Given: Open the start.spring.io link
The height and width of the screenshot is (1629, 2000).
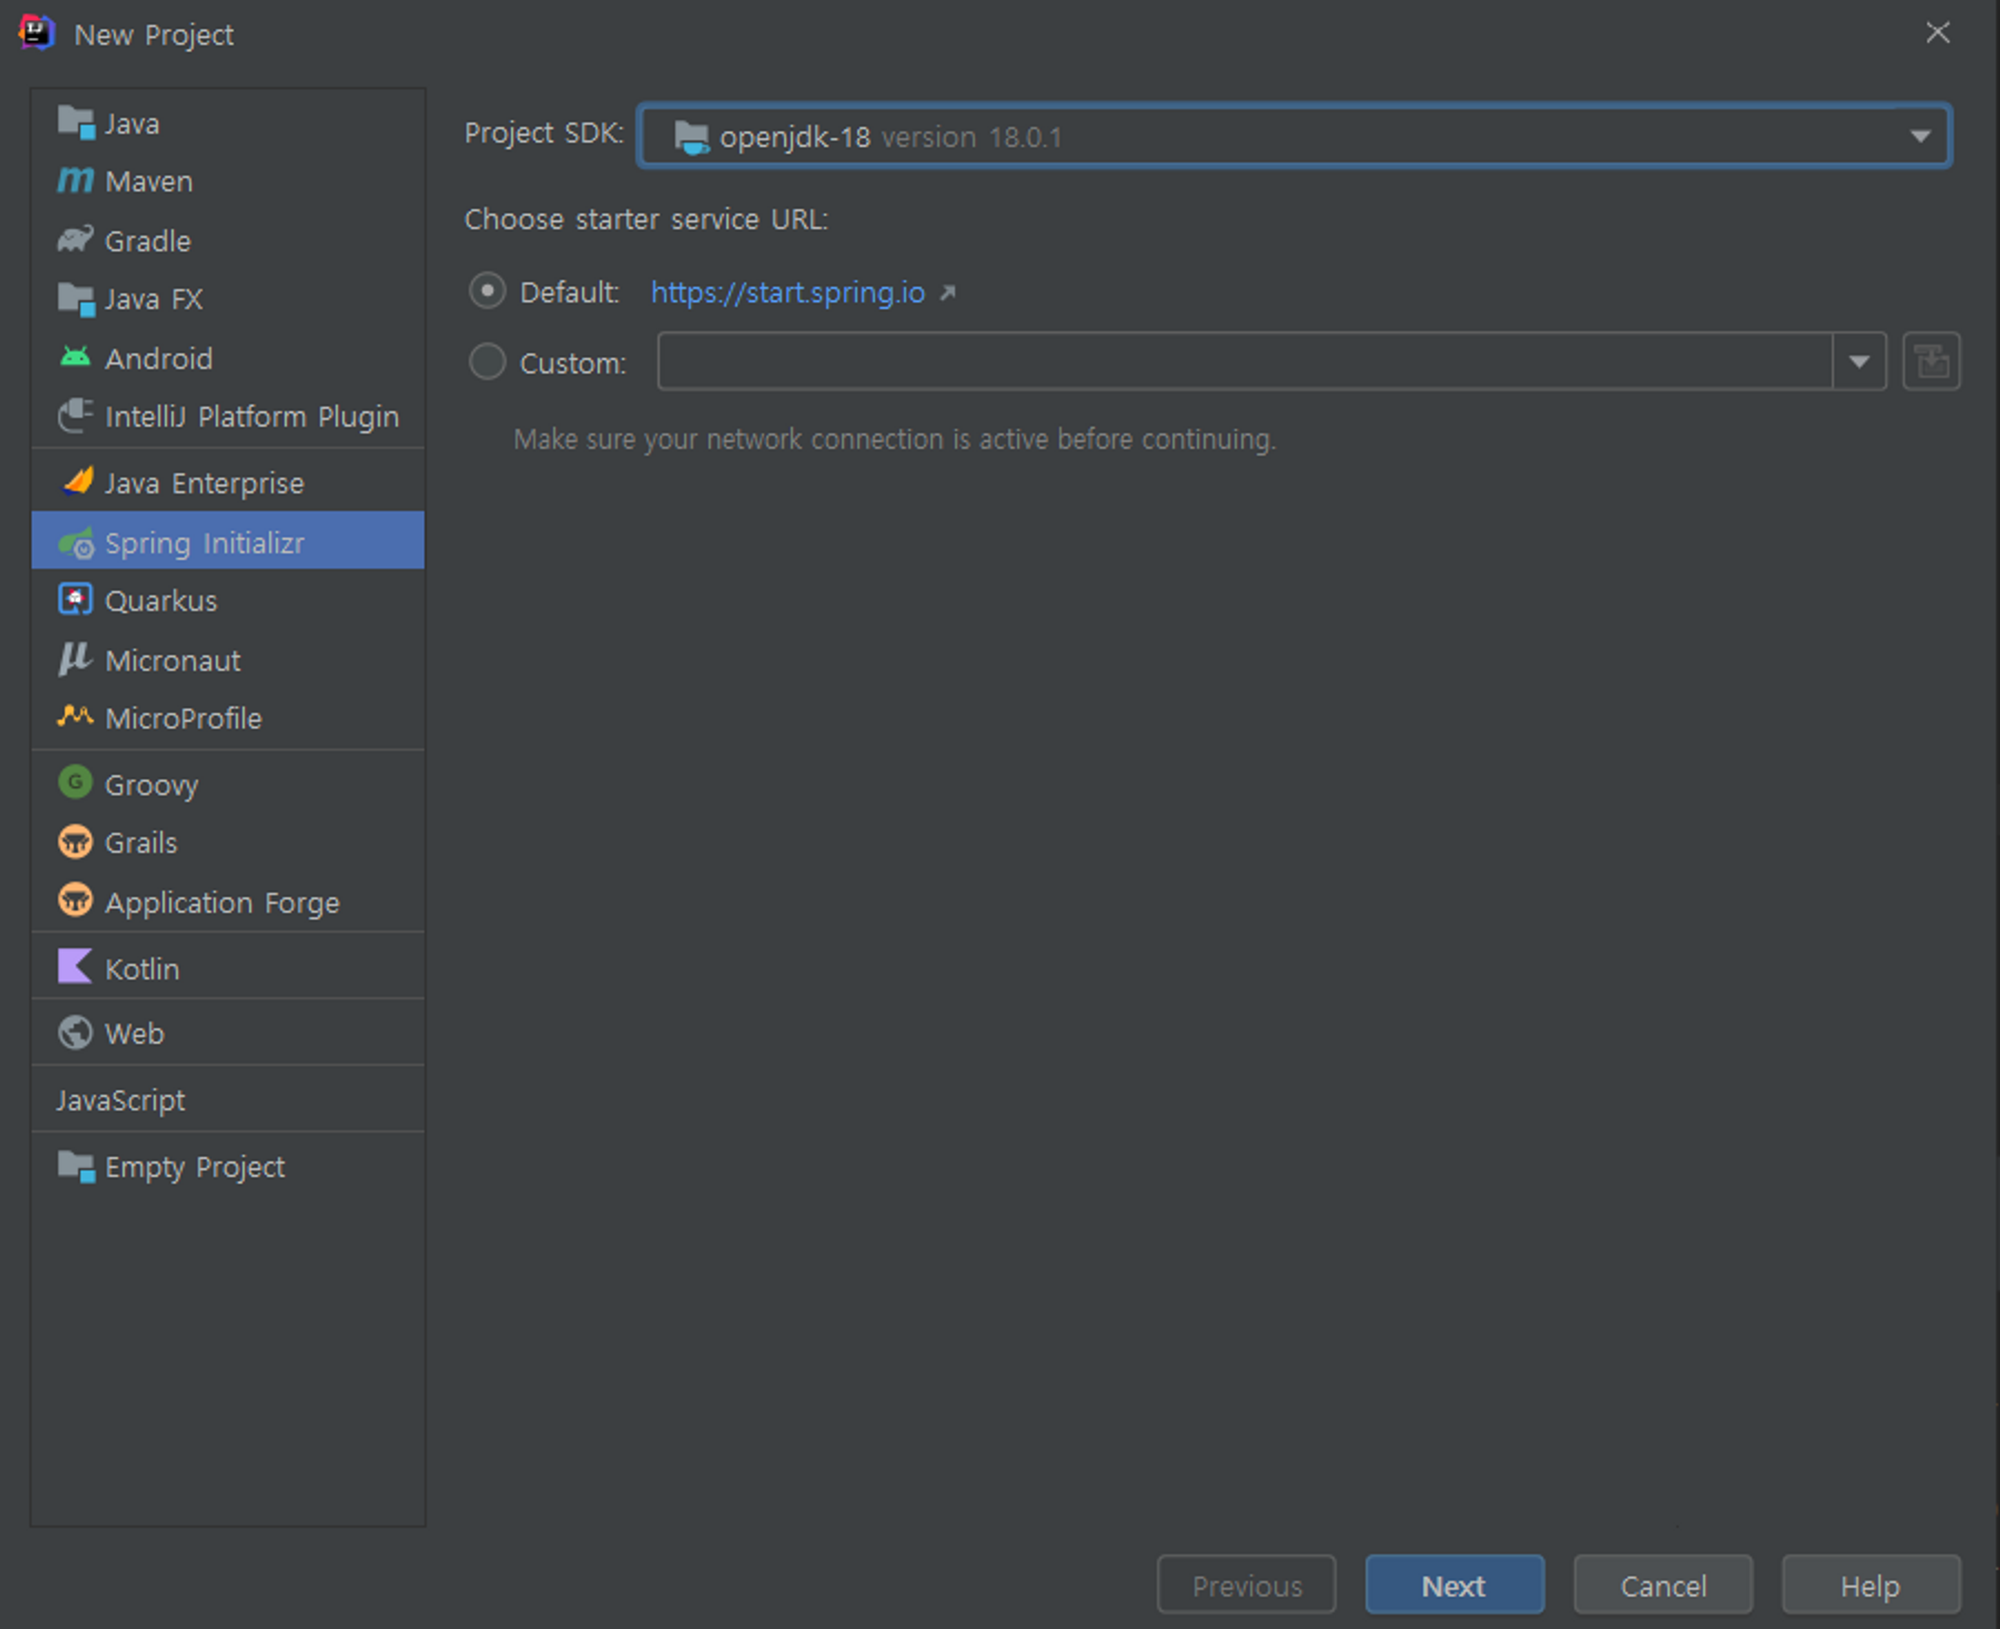Looking at the screenshot, I should click(x=787, y=292).
